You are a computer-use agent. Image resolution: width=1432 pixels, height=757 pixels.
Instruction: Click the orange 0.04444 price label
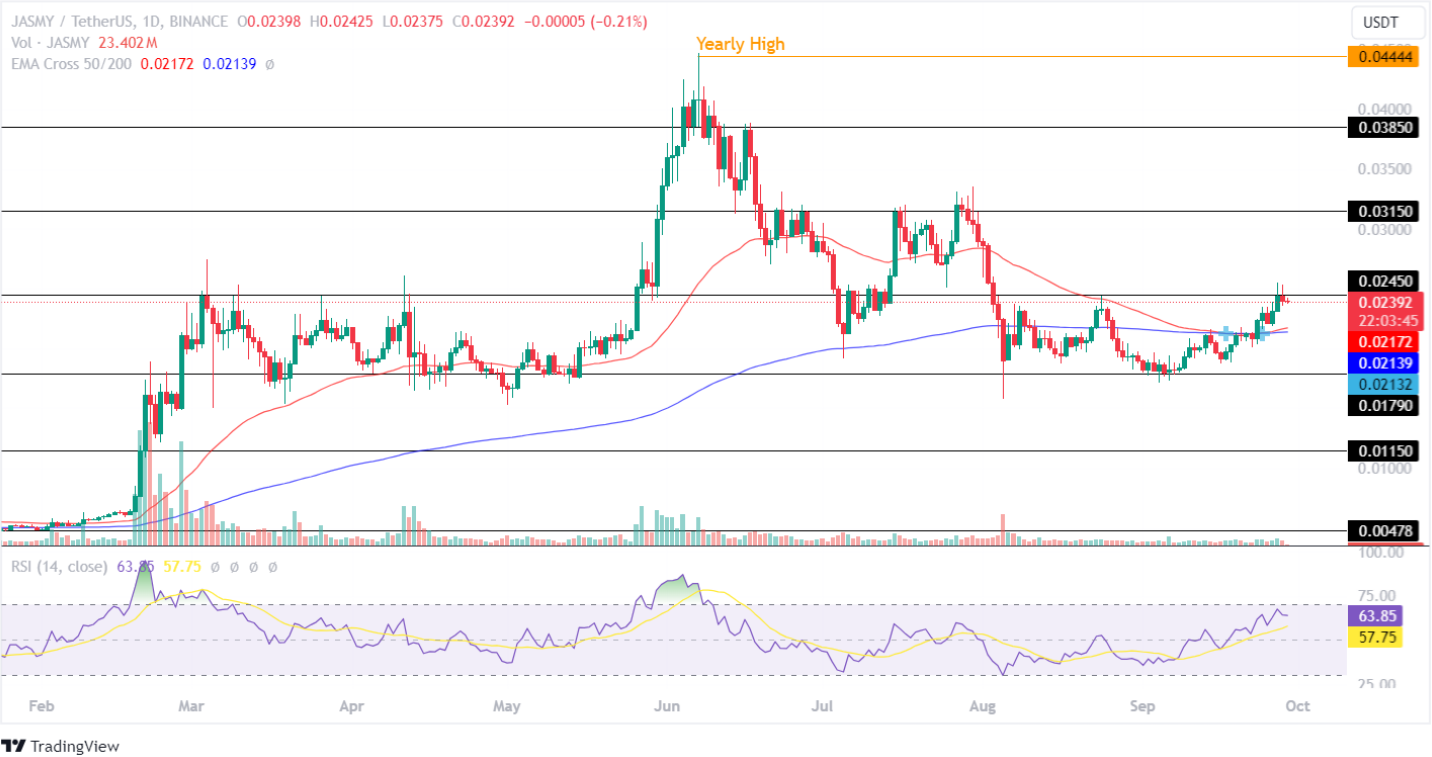[x=1384, y=58]
